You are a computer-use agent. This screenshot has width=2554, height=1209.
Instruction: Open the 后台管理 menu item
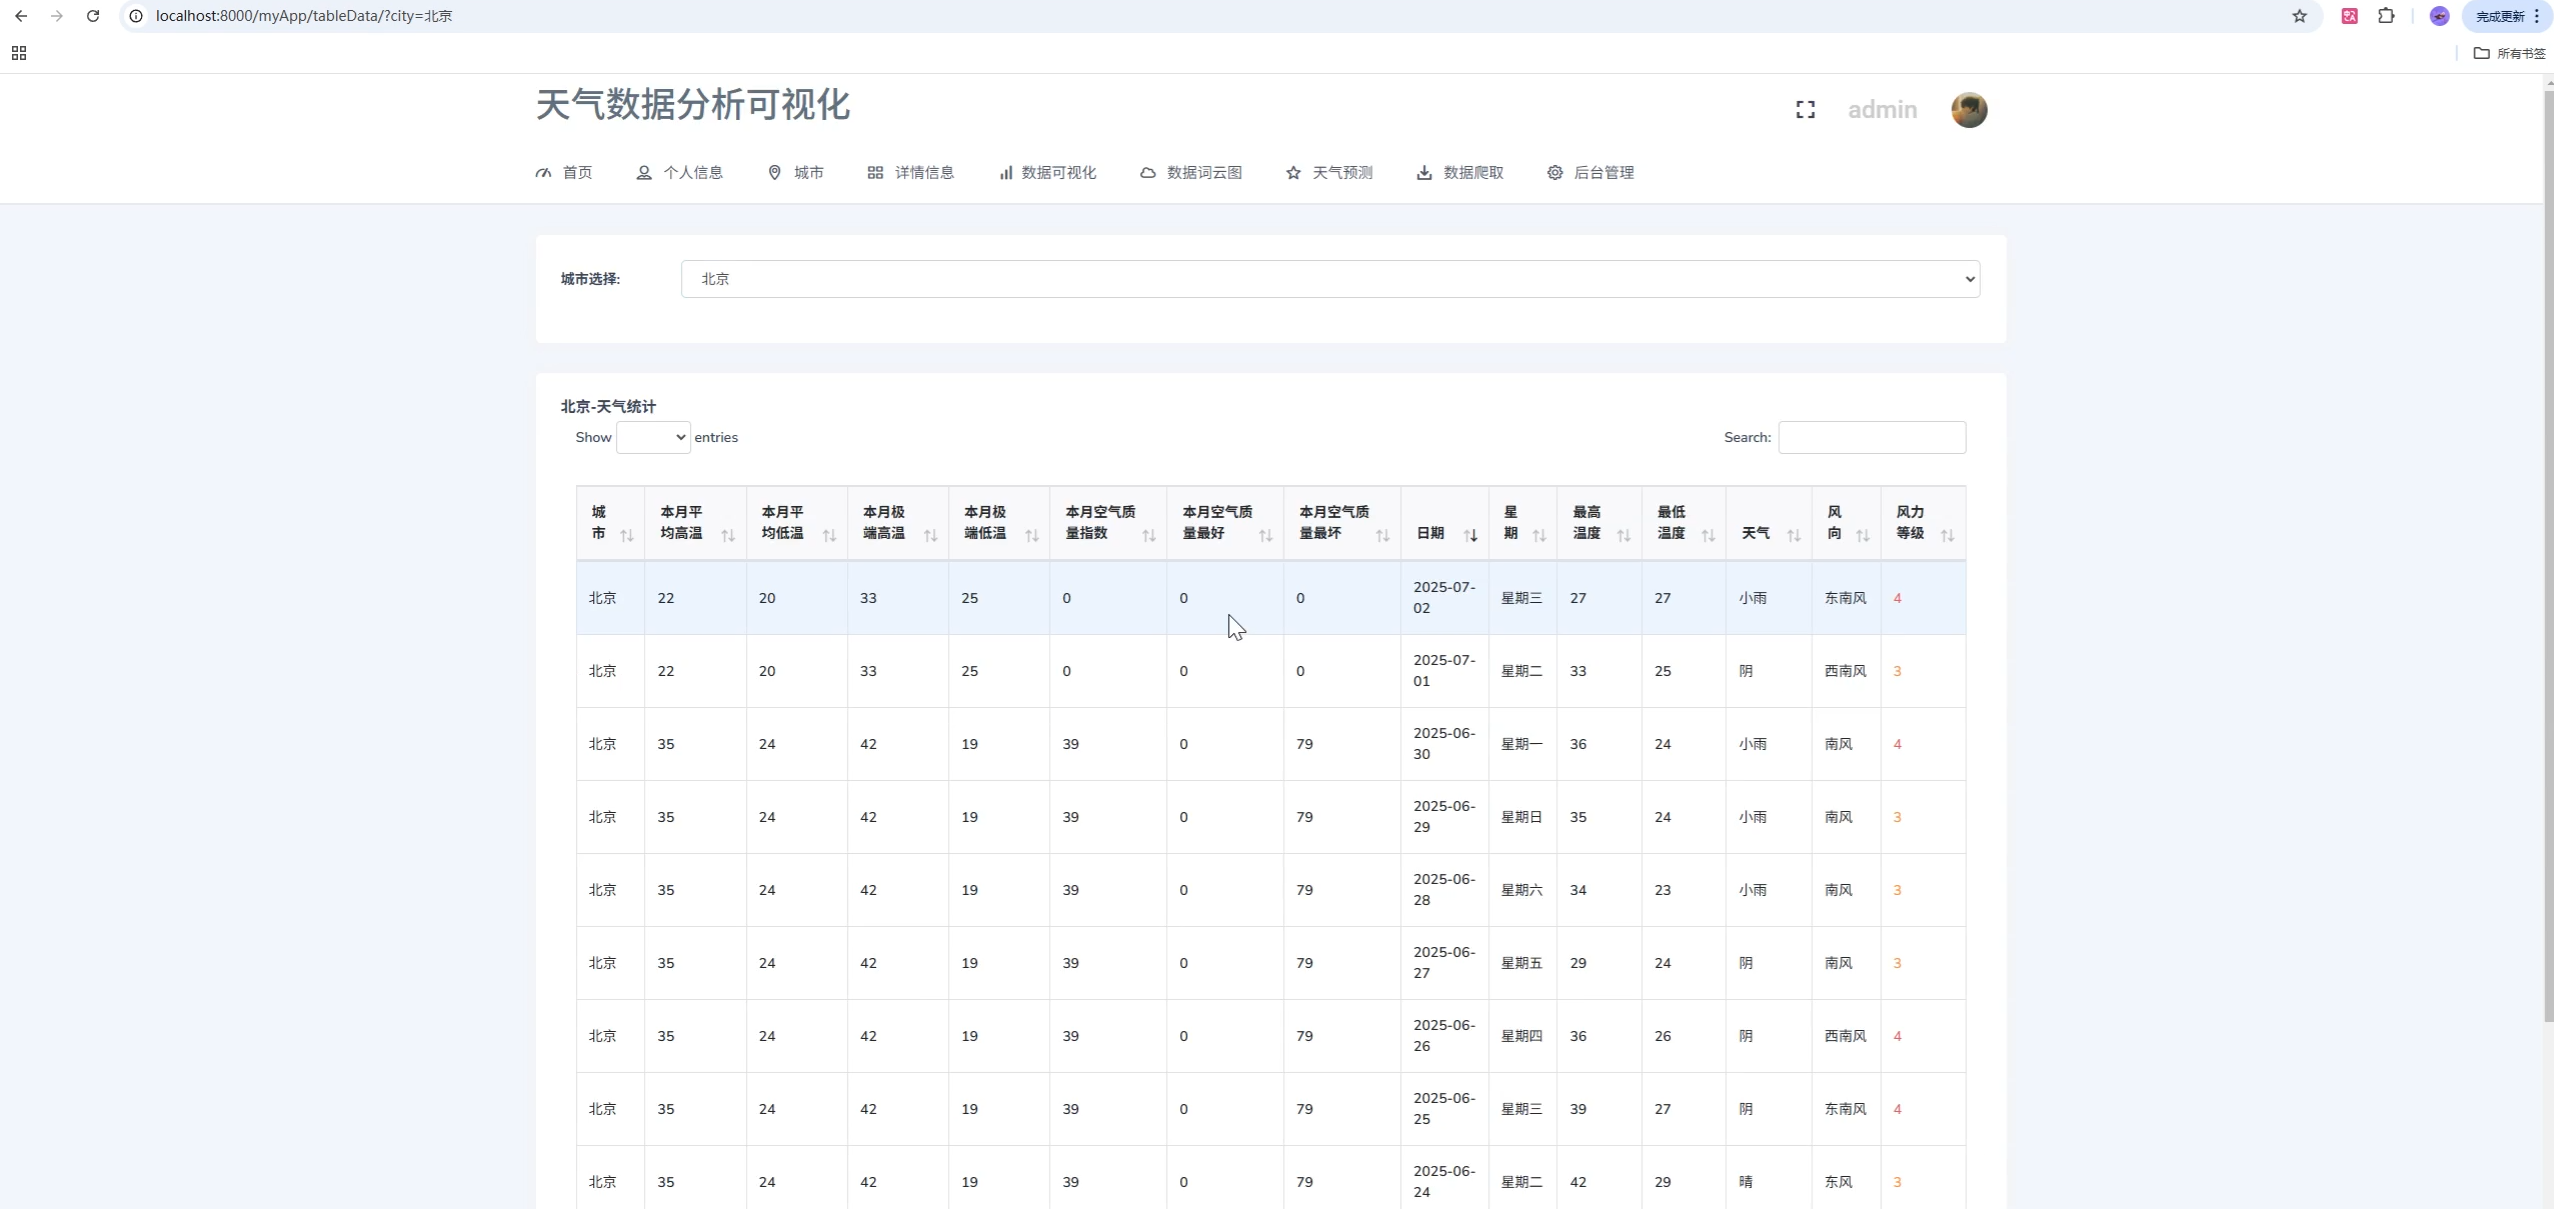click(1591, 173)
